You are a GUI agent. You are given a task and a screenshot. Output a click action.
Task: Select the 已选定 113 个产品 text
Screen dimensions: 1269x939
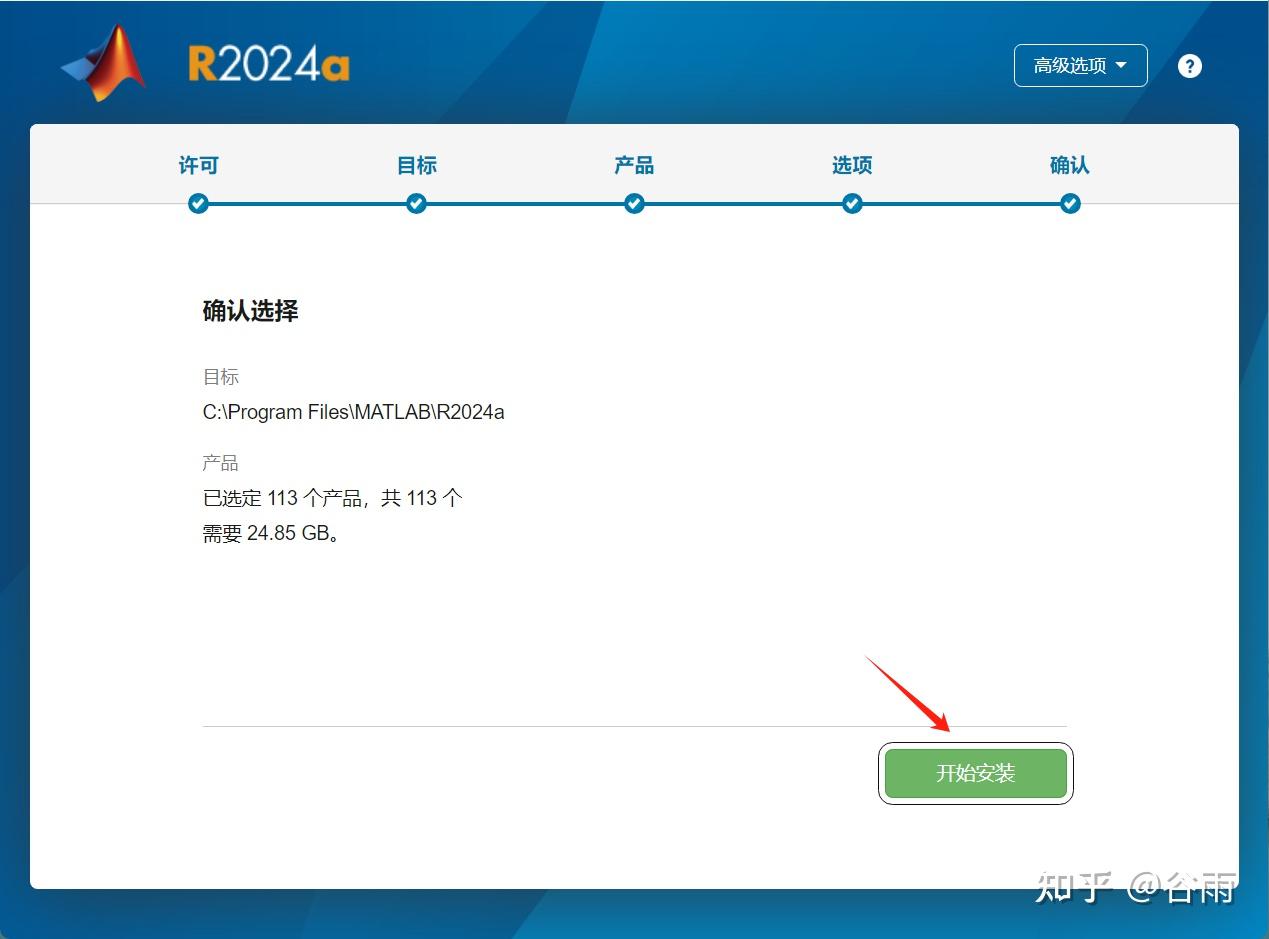(x=330, y=497)
